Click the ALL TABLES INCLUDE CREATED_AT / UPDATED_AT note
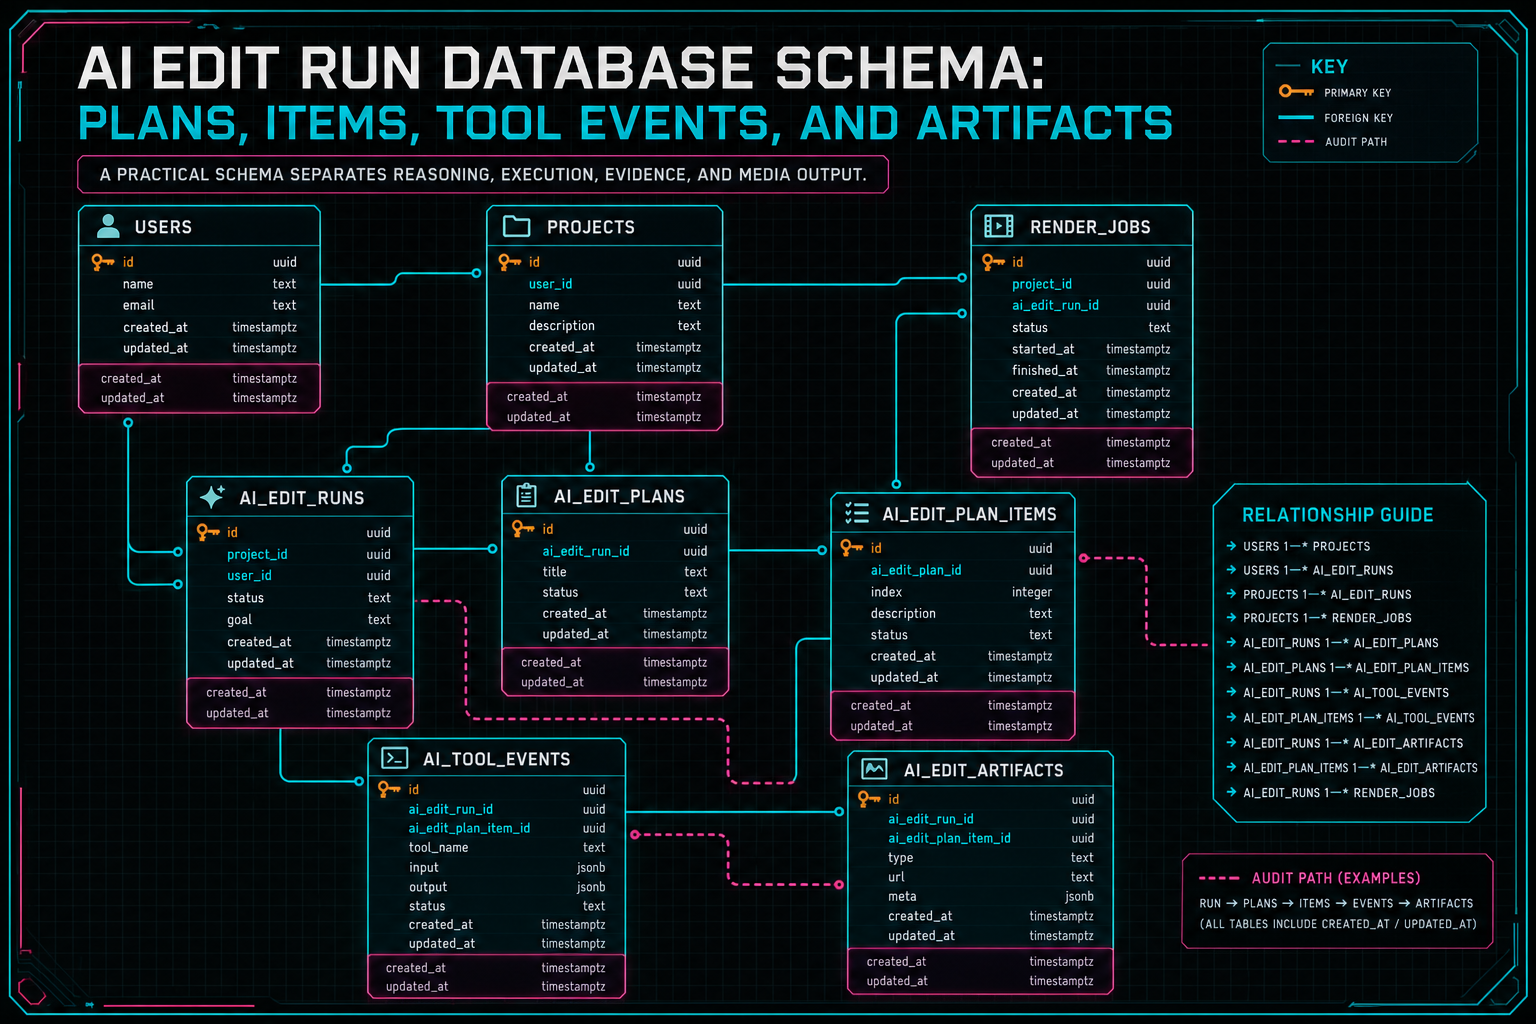 (x=1338, y=924)
